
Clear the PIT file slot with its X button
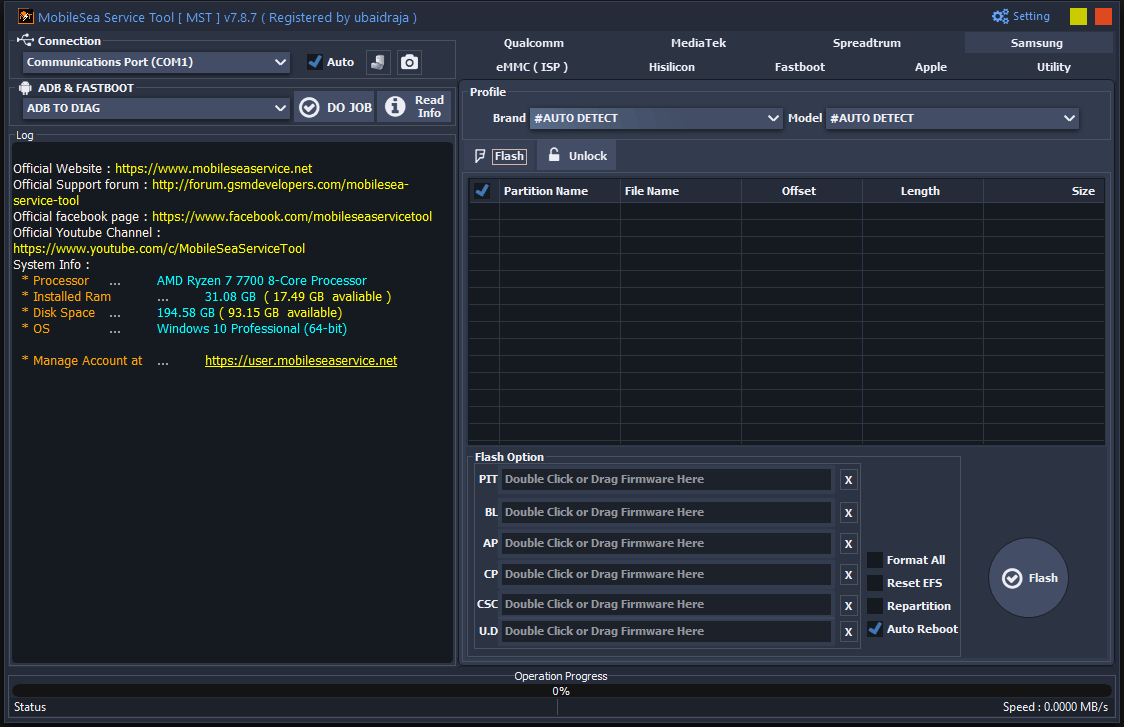(848, 480)
